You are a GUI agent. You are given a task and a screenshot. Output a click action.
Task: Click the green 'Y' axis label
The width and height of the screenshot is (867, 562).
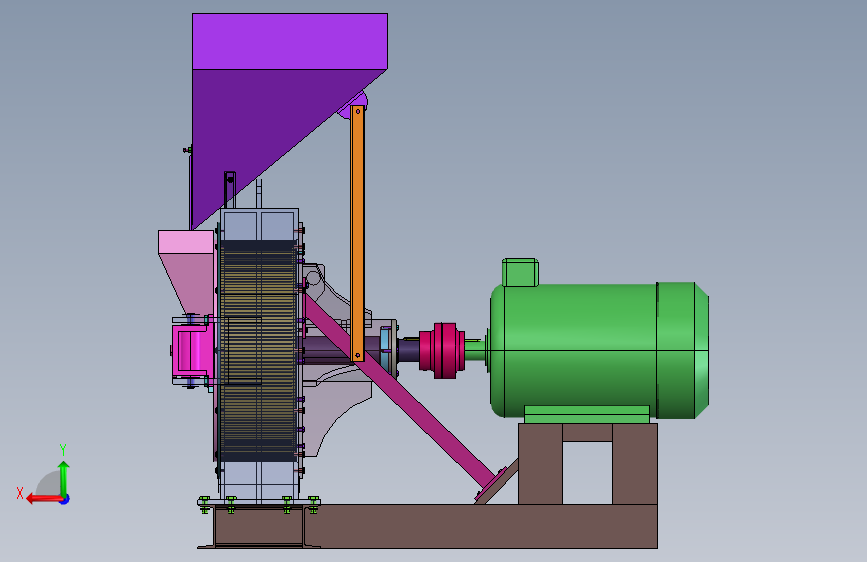coord(63,450)
